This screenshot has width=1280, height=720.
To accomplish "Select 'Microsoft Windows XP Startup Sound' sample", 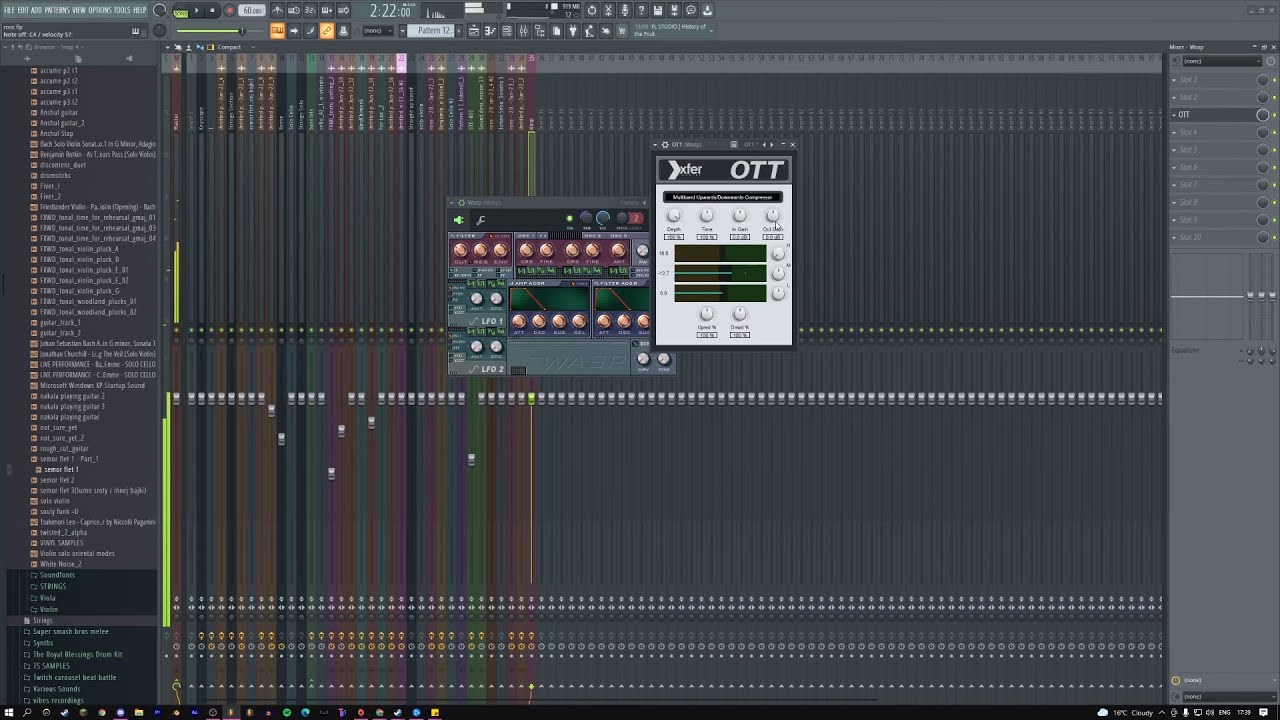I will [x=92, y=385].
